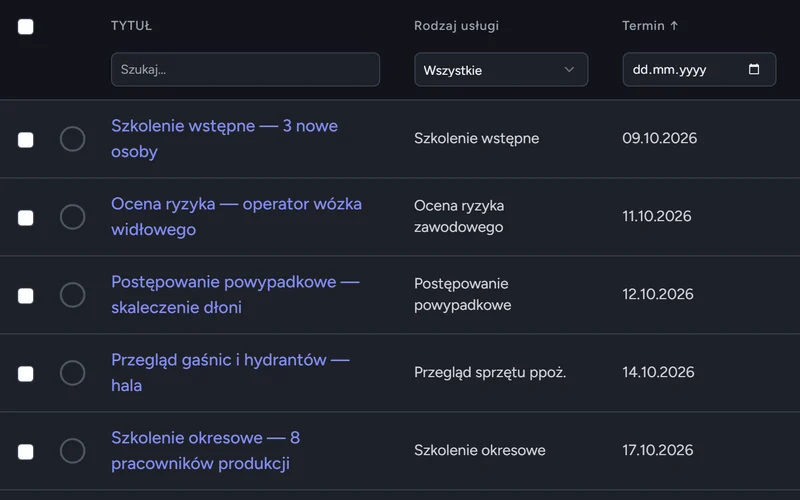Viewport: 800px width, 500px height.
Task: Check the box for Szkolenie okresowe row
Action: point(26,452)
